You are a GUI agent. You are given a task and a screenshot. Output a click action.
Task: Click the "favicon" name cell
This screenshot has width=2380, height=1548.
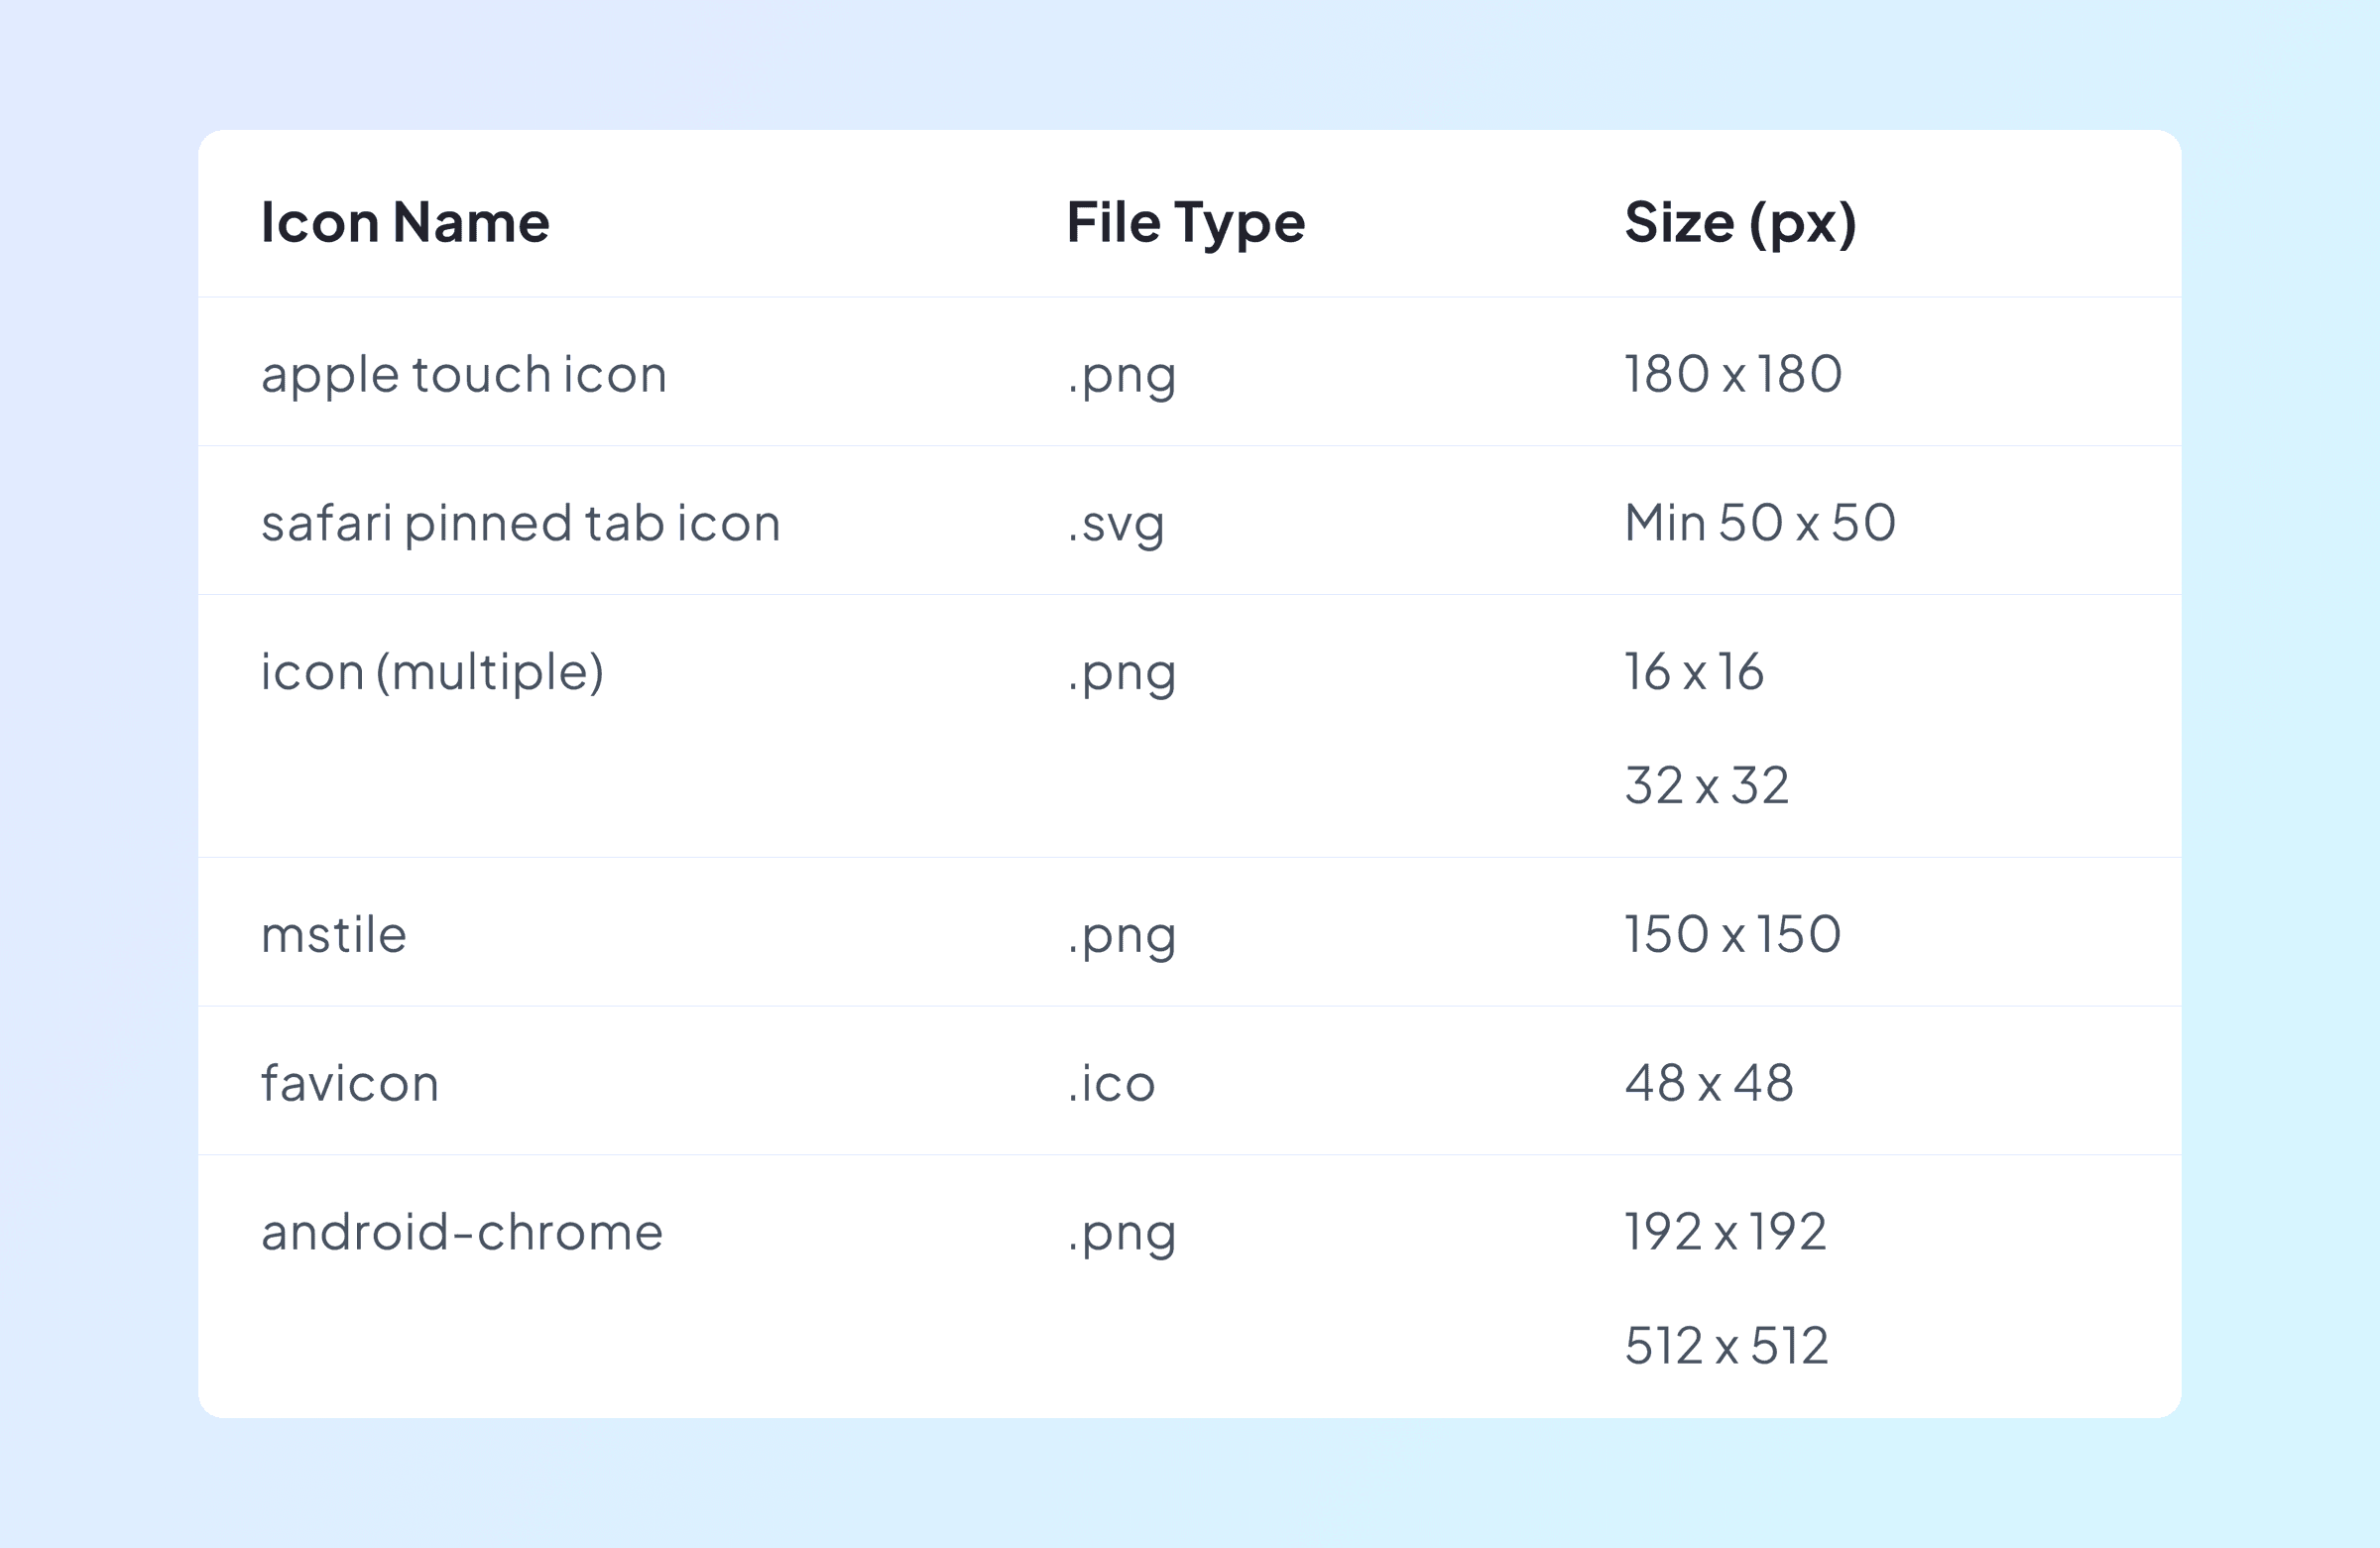[350, 1083]
